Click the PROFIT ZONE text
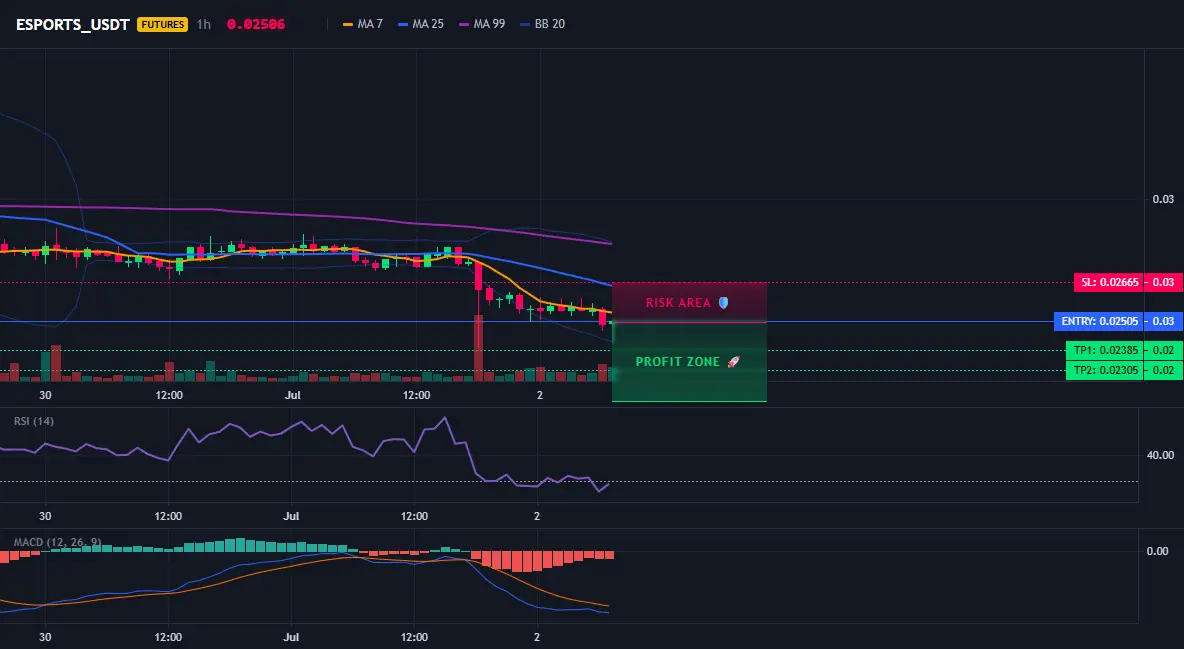Screen dimensions: 1184x649 (x=678, y=362)
